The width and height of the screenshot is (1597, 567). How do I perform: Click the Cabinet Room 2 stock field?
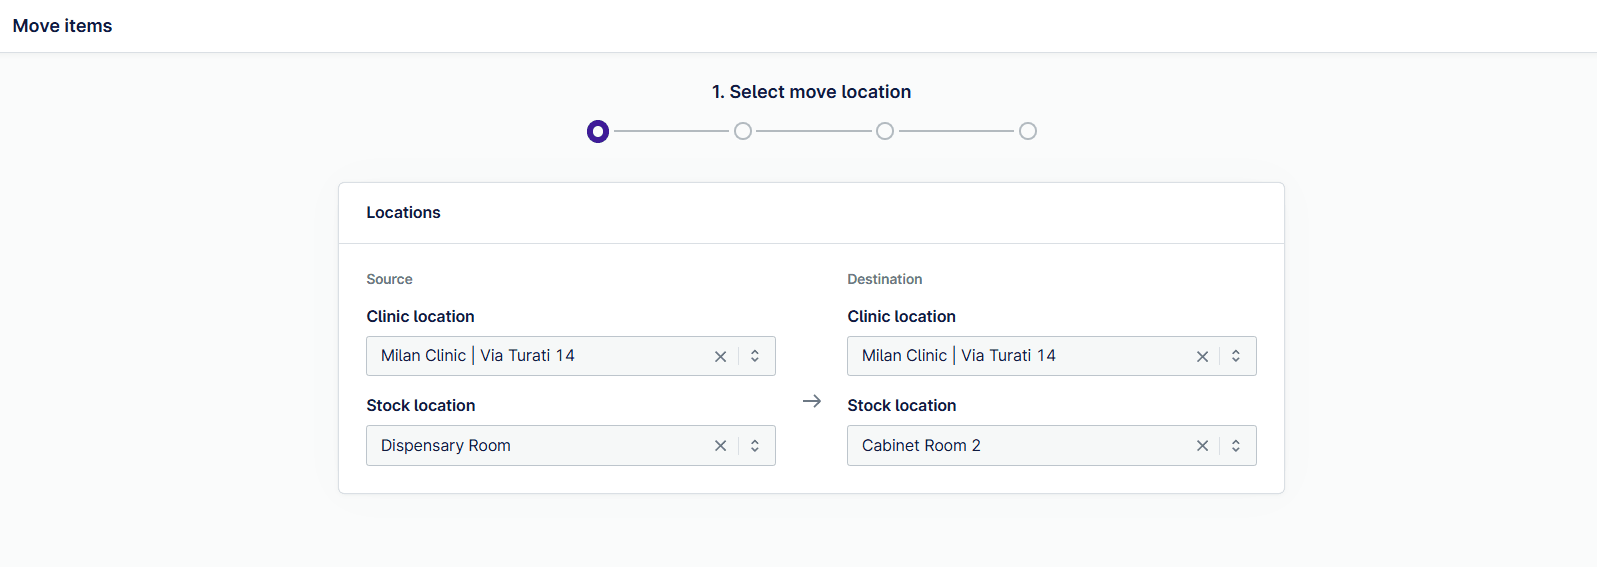pos(921,446)
